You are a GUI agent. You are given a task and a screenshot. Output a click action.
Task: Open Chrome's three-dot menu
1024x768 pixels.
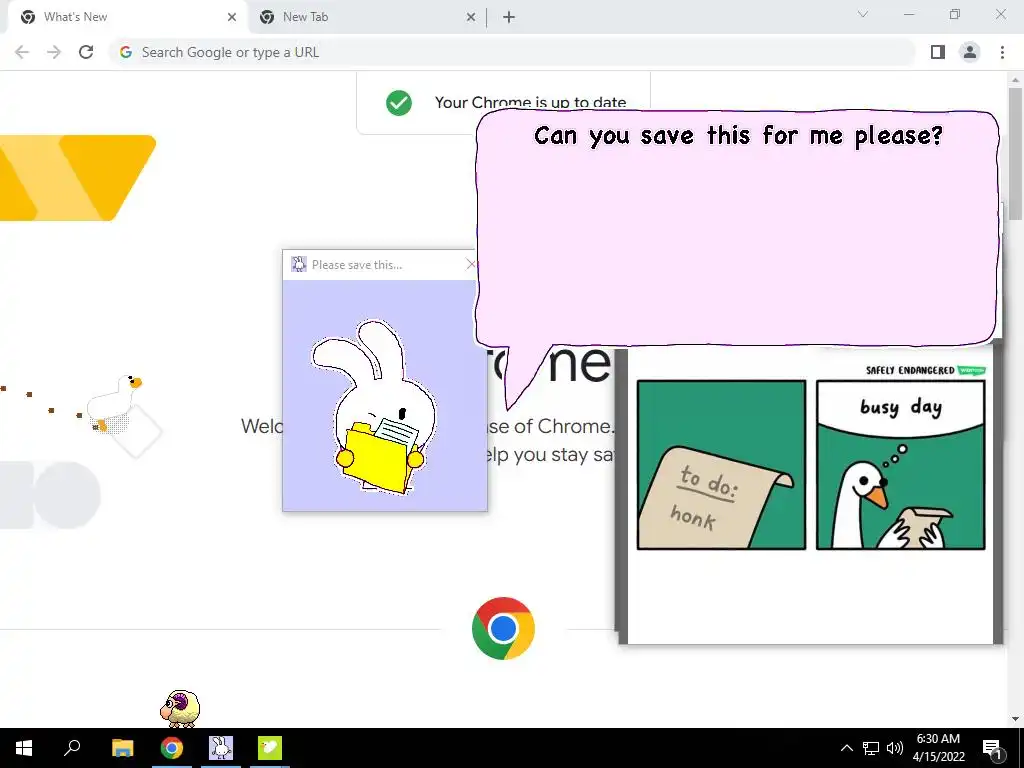(1002, 52)
